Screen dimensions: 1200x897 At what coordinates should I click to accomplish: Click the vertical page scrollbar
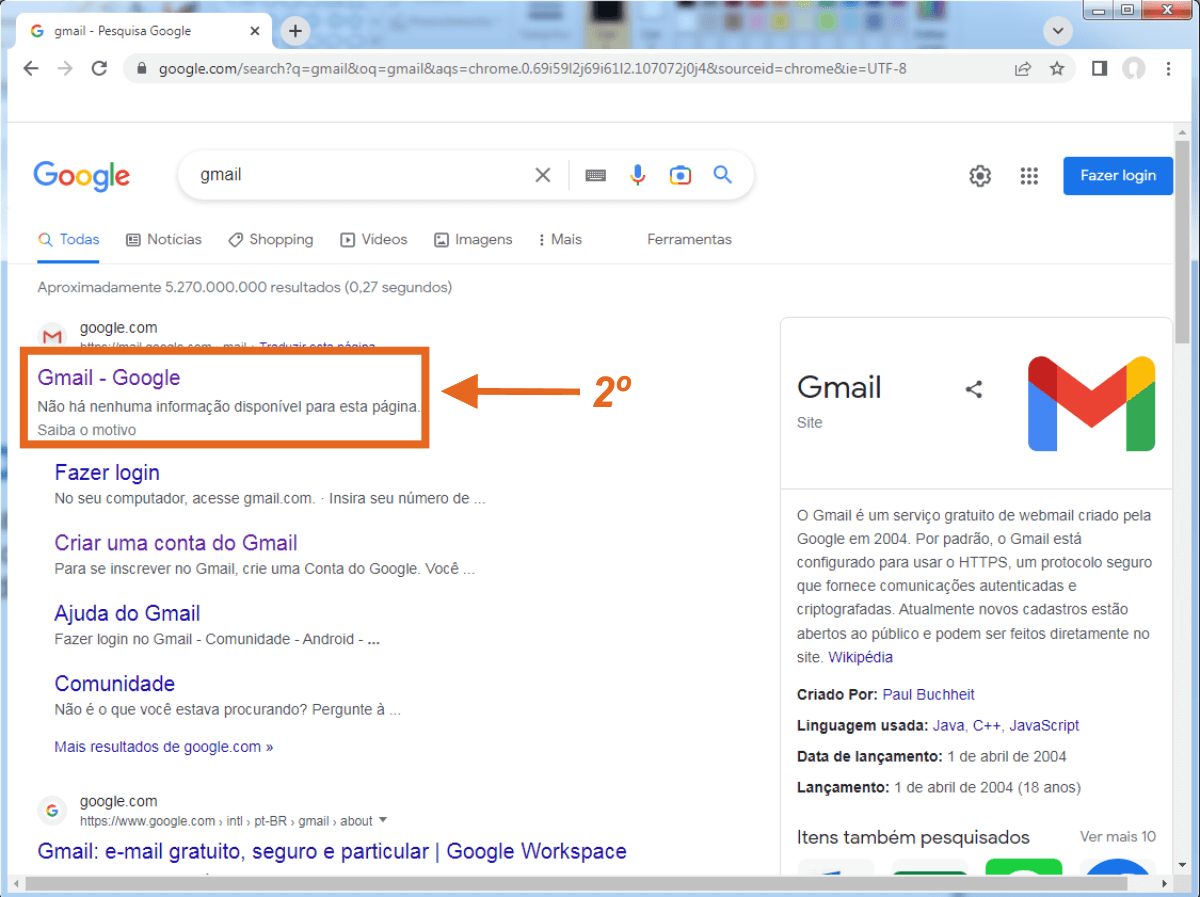[x=1182, y=240]
